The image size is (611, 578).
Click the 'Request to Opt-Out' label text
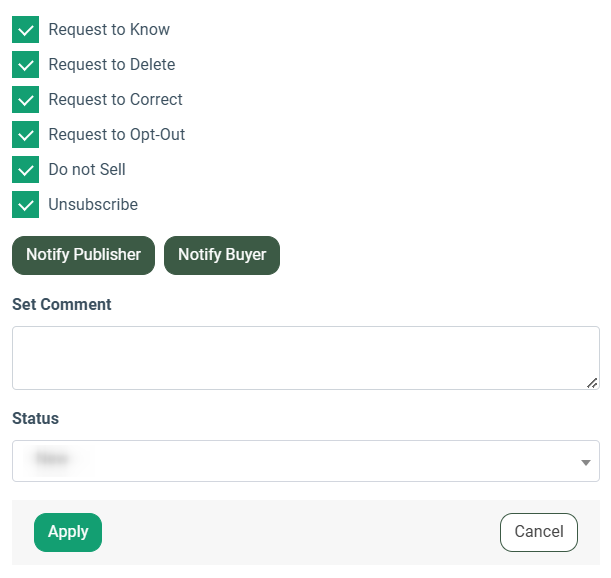pos(116,135)
